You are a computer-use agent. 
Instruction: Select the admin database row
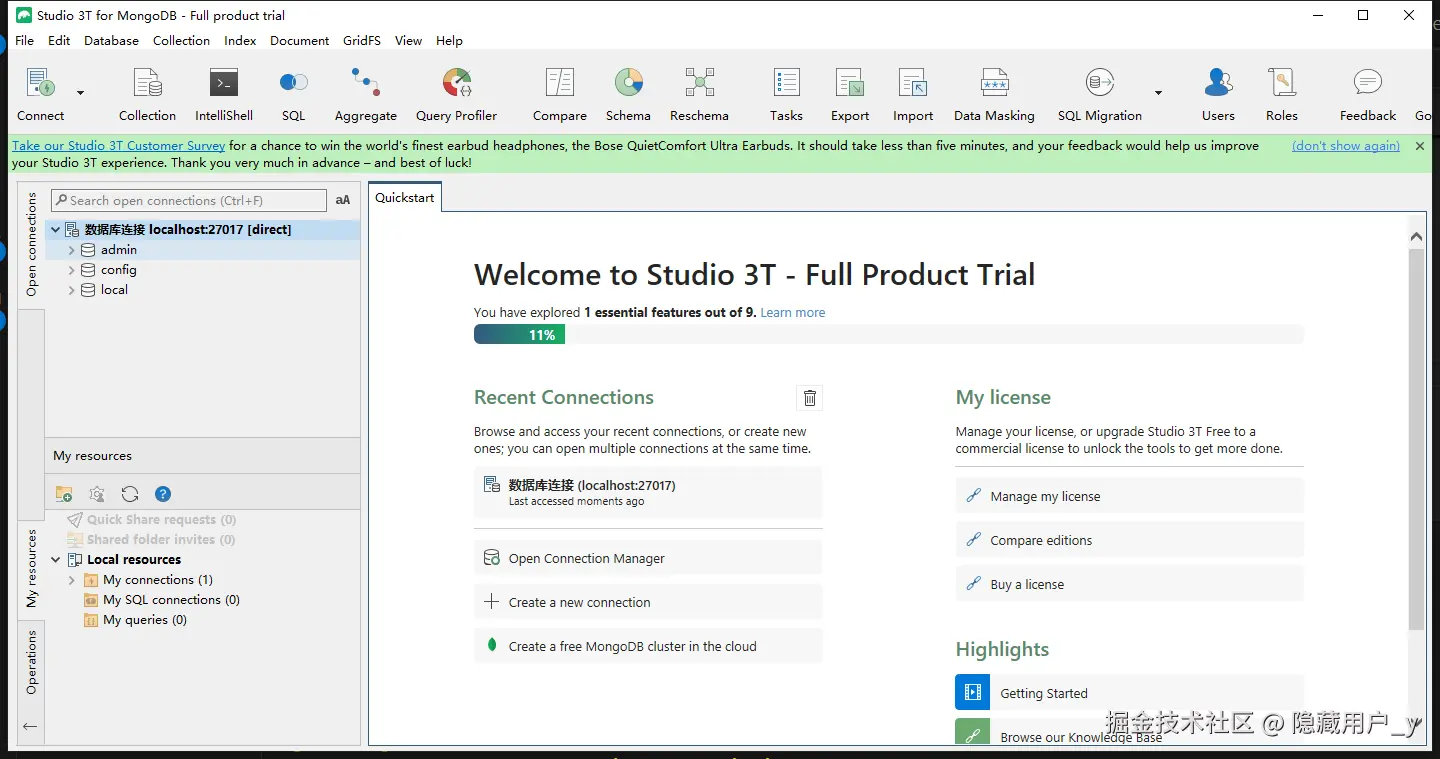click(x=203, y=250)
